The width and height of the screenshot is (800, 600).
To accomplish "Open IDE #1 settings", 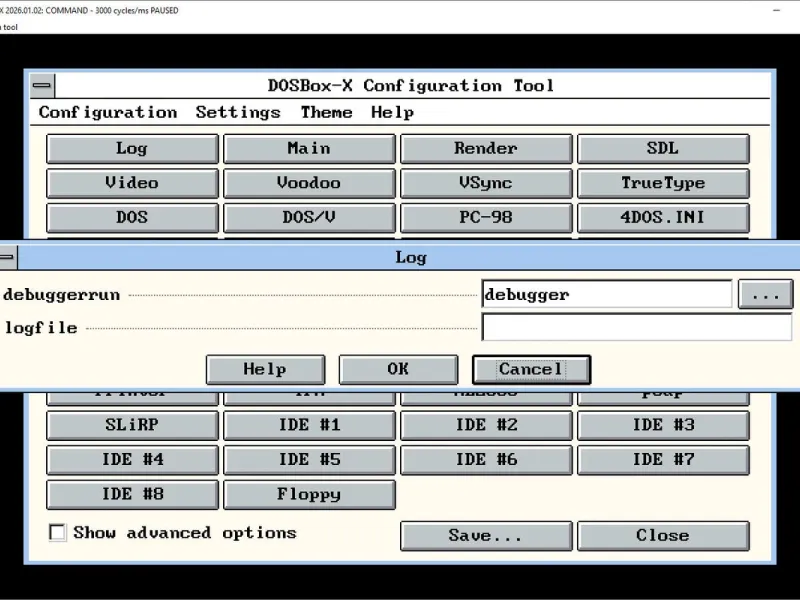I will pos(309,425).
